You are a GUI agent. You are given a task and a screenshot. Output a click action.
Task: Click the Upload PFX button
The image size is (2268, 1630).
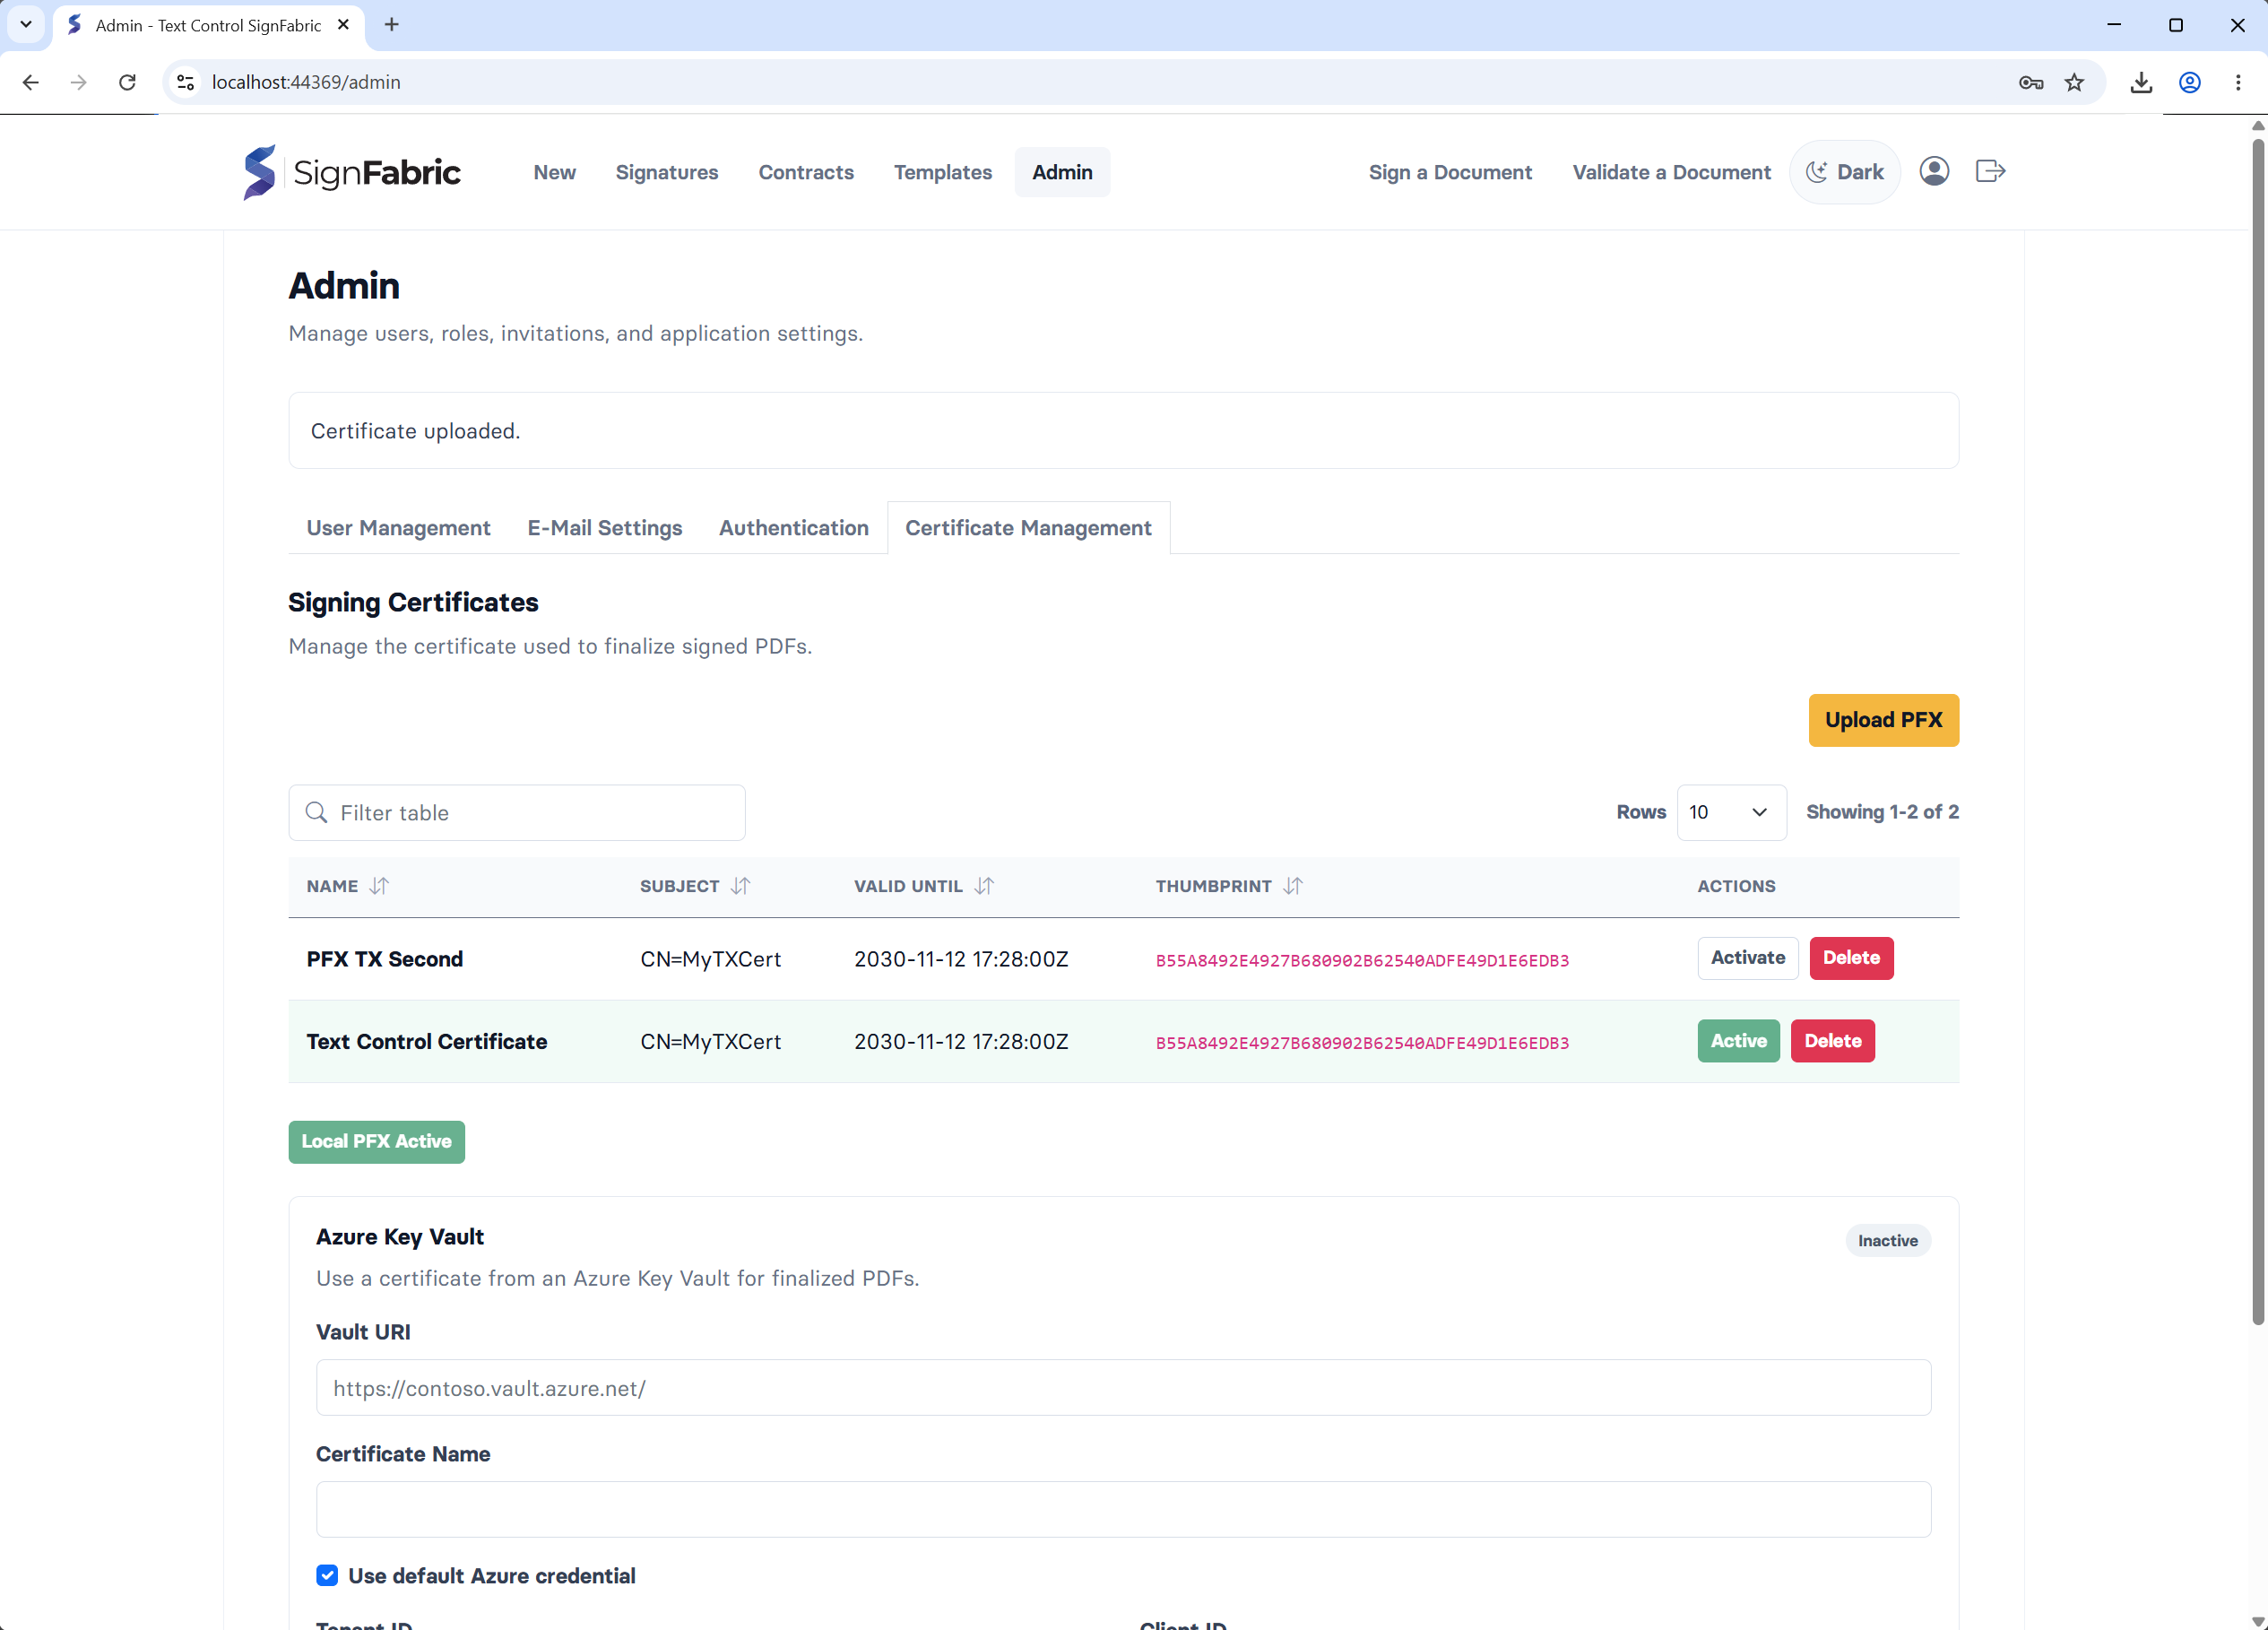[1883, 720]
